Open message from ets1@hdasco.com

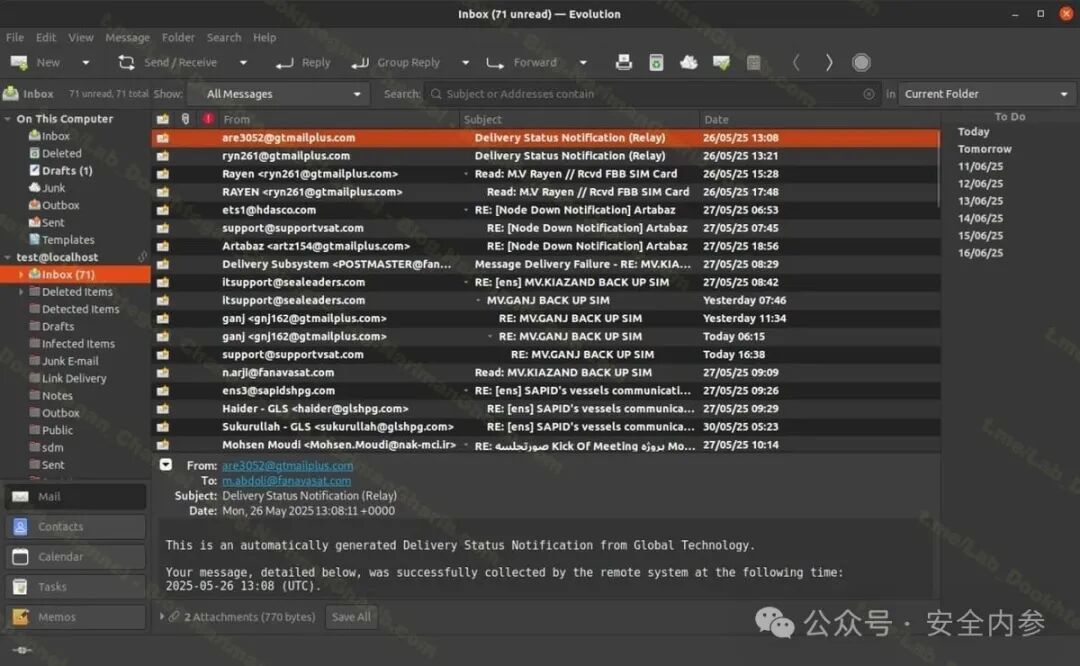(546, 210)
